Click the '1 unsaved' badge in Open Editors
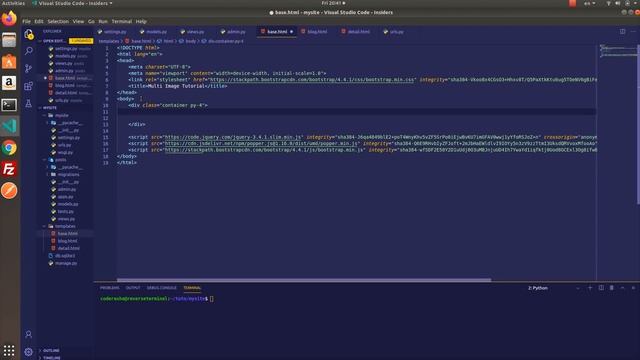This screenshot has height=360, width=640. coord(81,41)
